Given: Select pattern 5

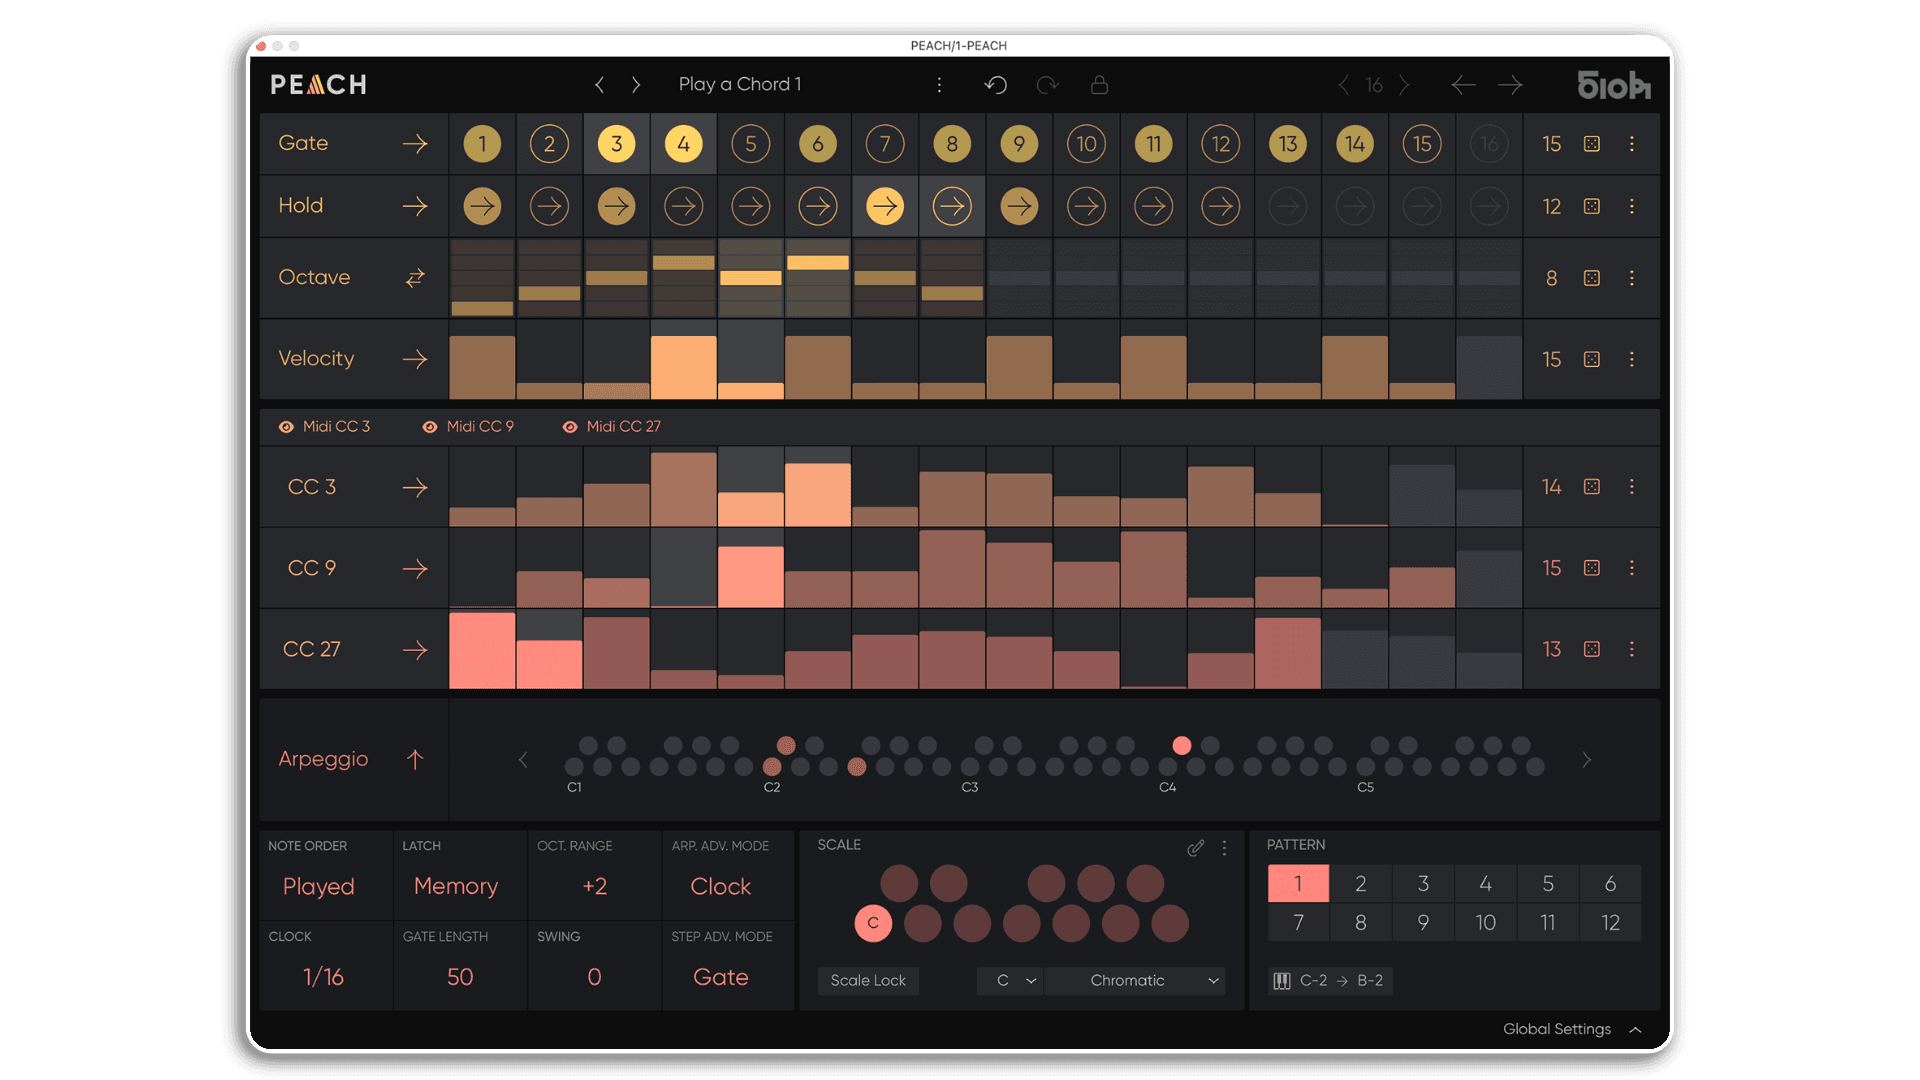Looking at the screenshot, I should tap(1548, 883).
